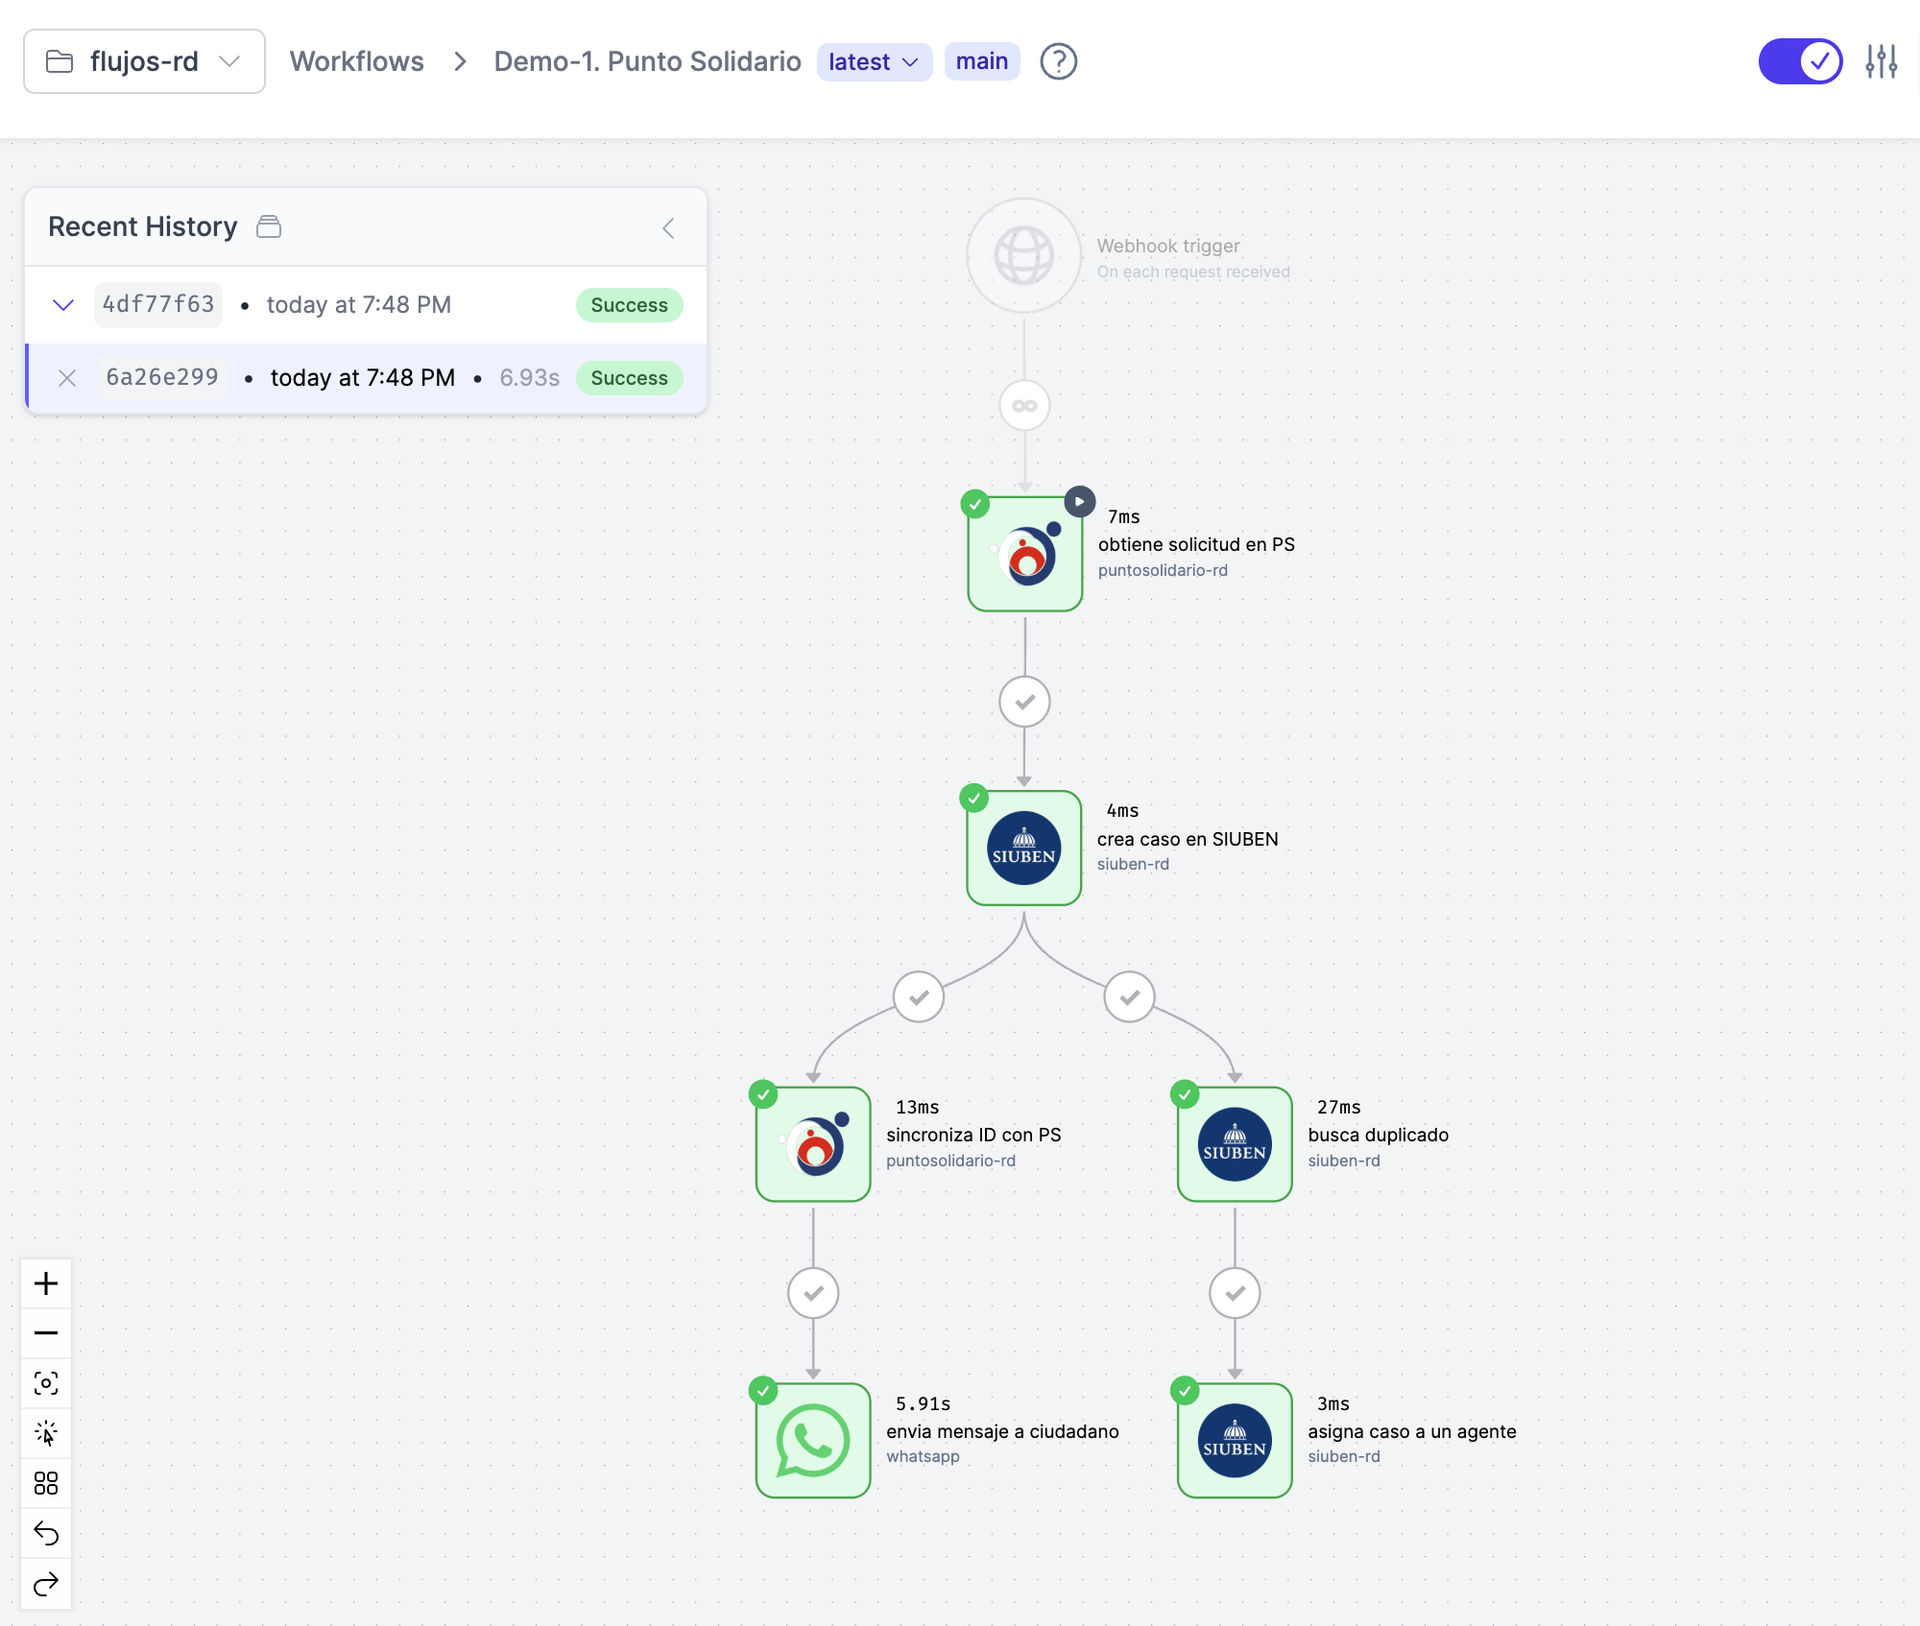Zoom out of the canvas

tap(46, 1333)
